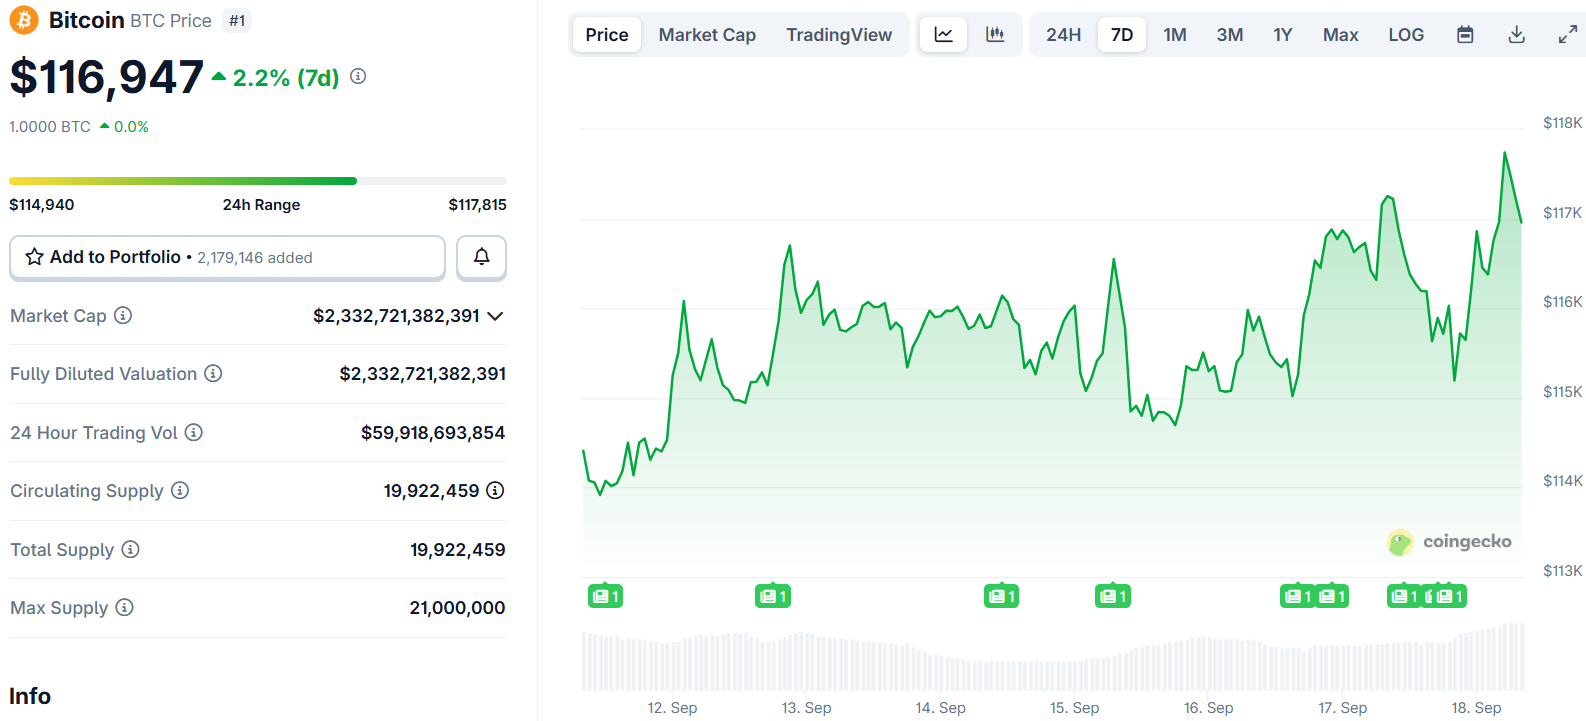
Task: Click info icon after 19,922,459 circulating value
Action: click(495, 490)
